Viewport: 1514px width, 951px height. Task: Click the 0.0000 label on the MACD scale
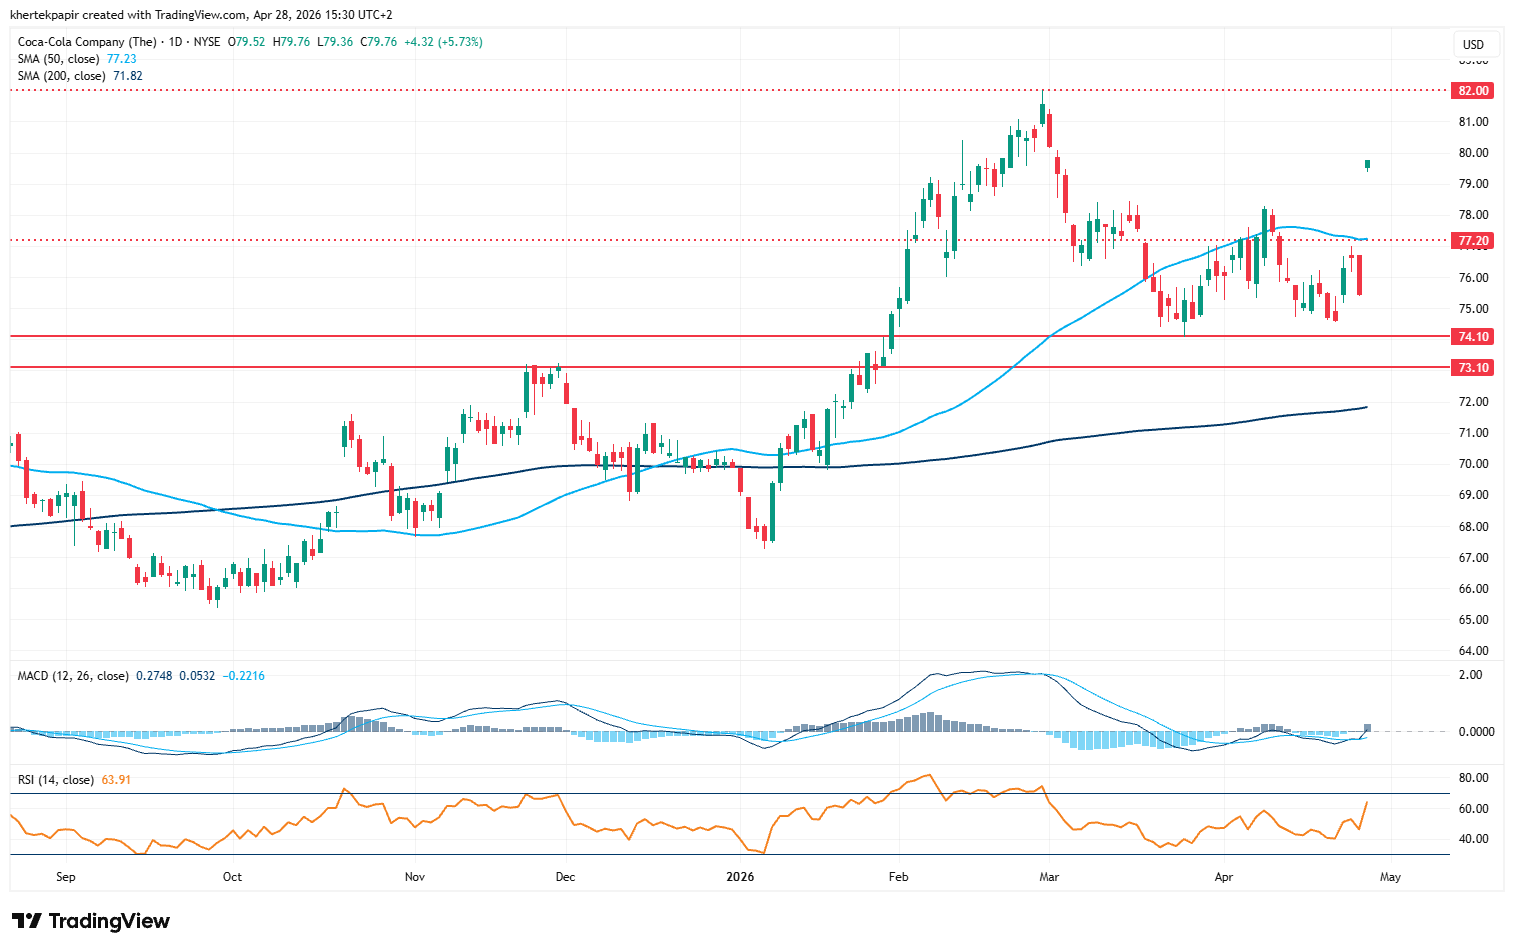point(1476,732)
